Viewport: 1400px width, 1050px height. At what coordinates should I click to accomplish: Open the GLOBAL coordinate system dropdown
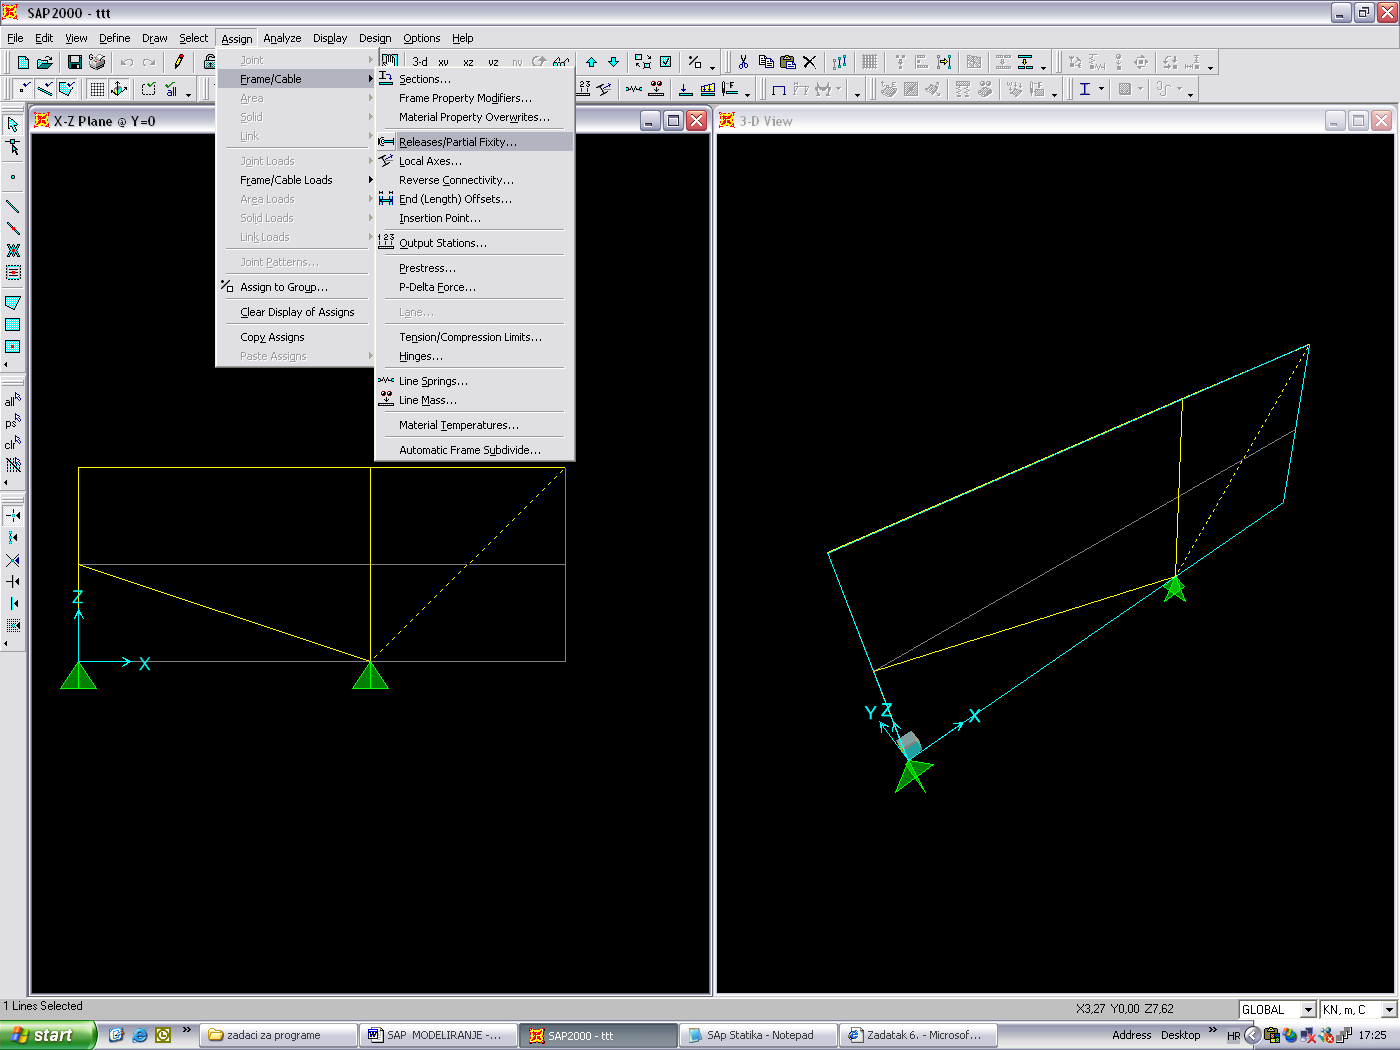tap(1307, 1010)
